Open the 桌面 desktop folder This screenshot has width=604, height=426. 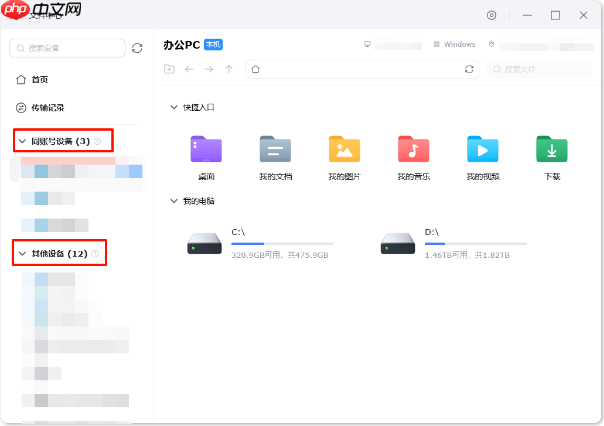click(206, 158)
